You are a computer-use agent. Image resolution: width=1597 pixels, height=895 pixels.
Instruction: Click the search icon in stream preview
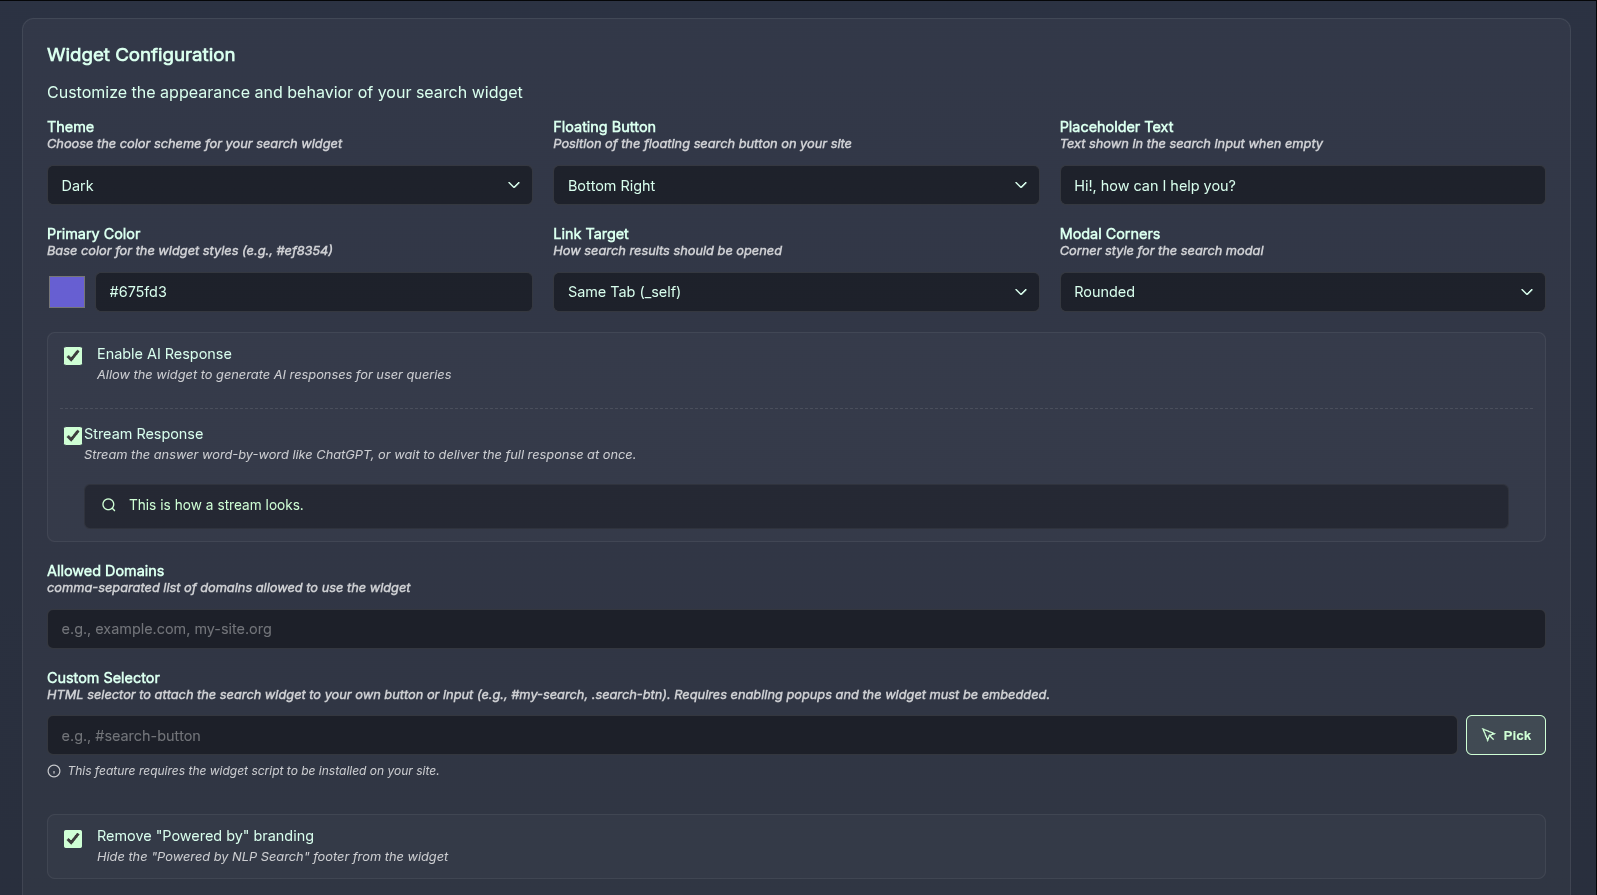109,505
